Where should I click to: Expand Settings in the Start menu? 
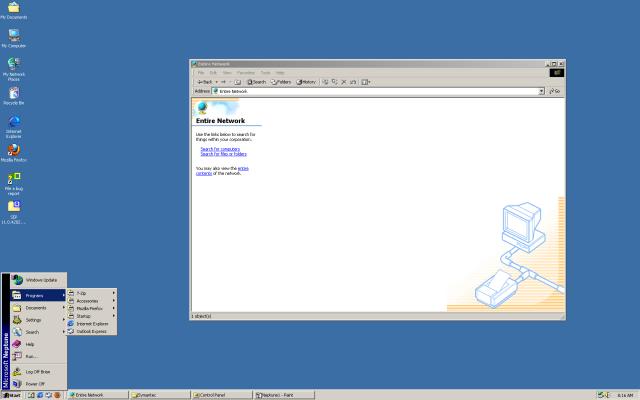coord(38,320)
